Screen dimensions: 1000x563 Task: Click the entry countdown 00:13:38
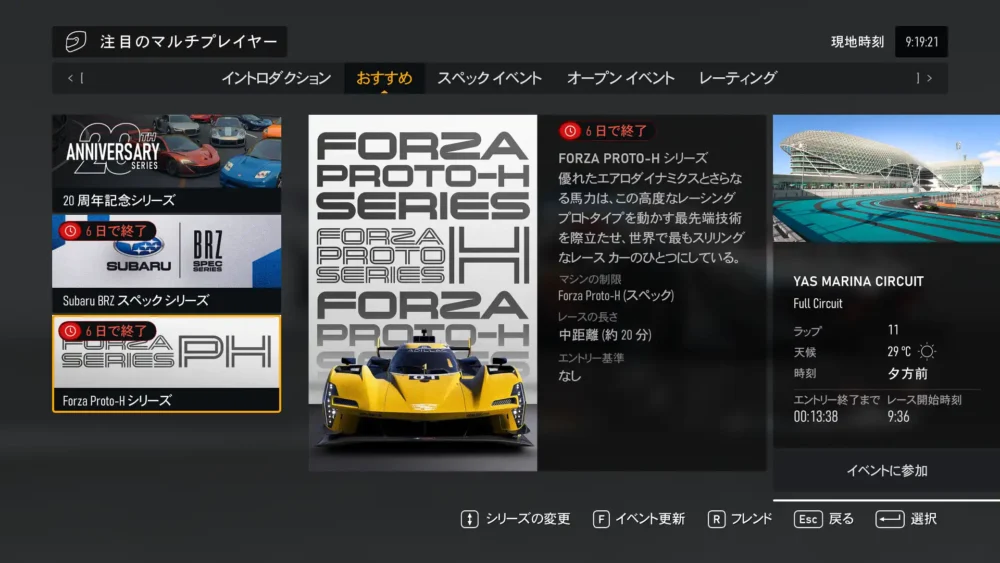pyautogui.click(x=816, y=416)
